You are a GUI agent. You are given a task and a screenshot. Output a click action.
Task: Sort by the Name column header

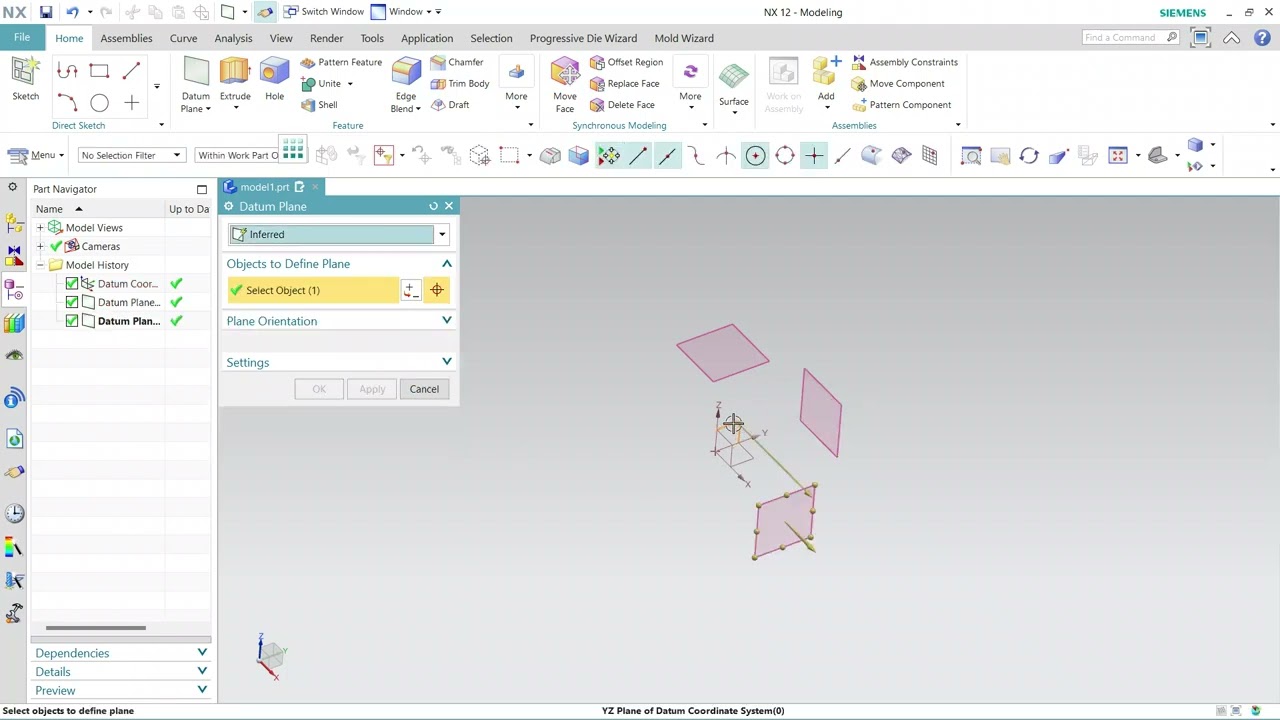pos(49,209)
